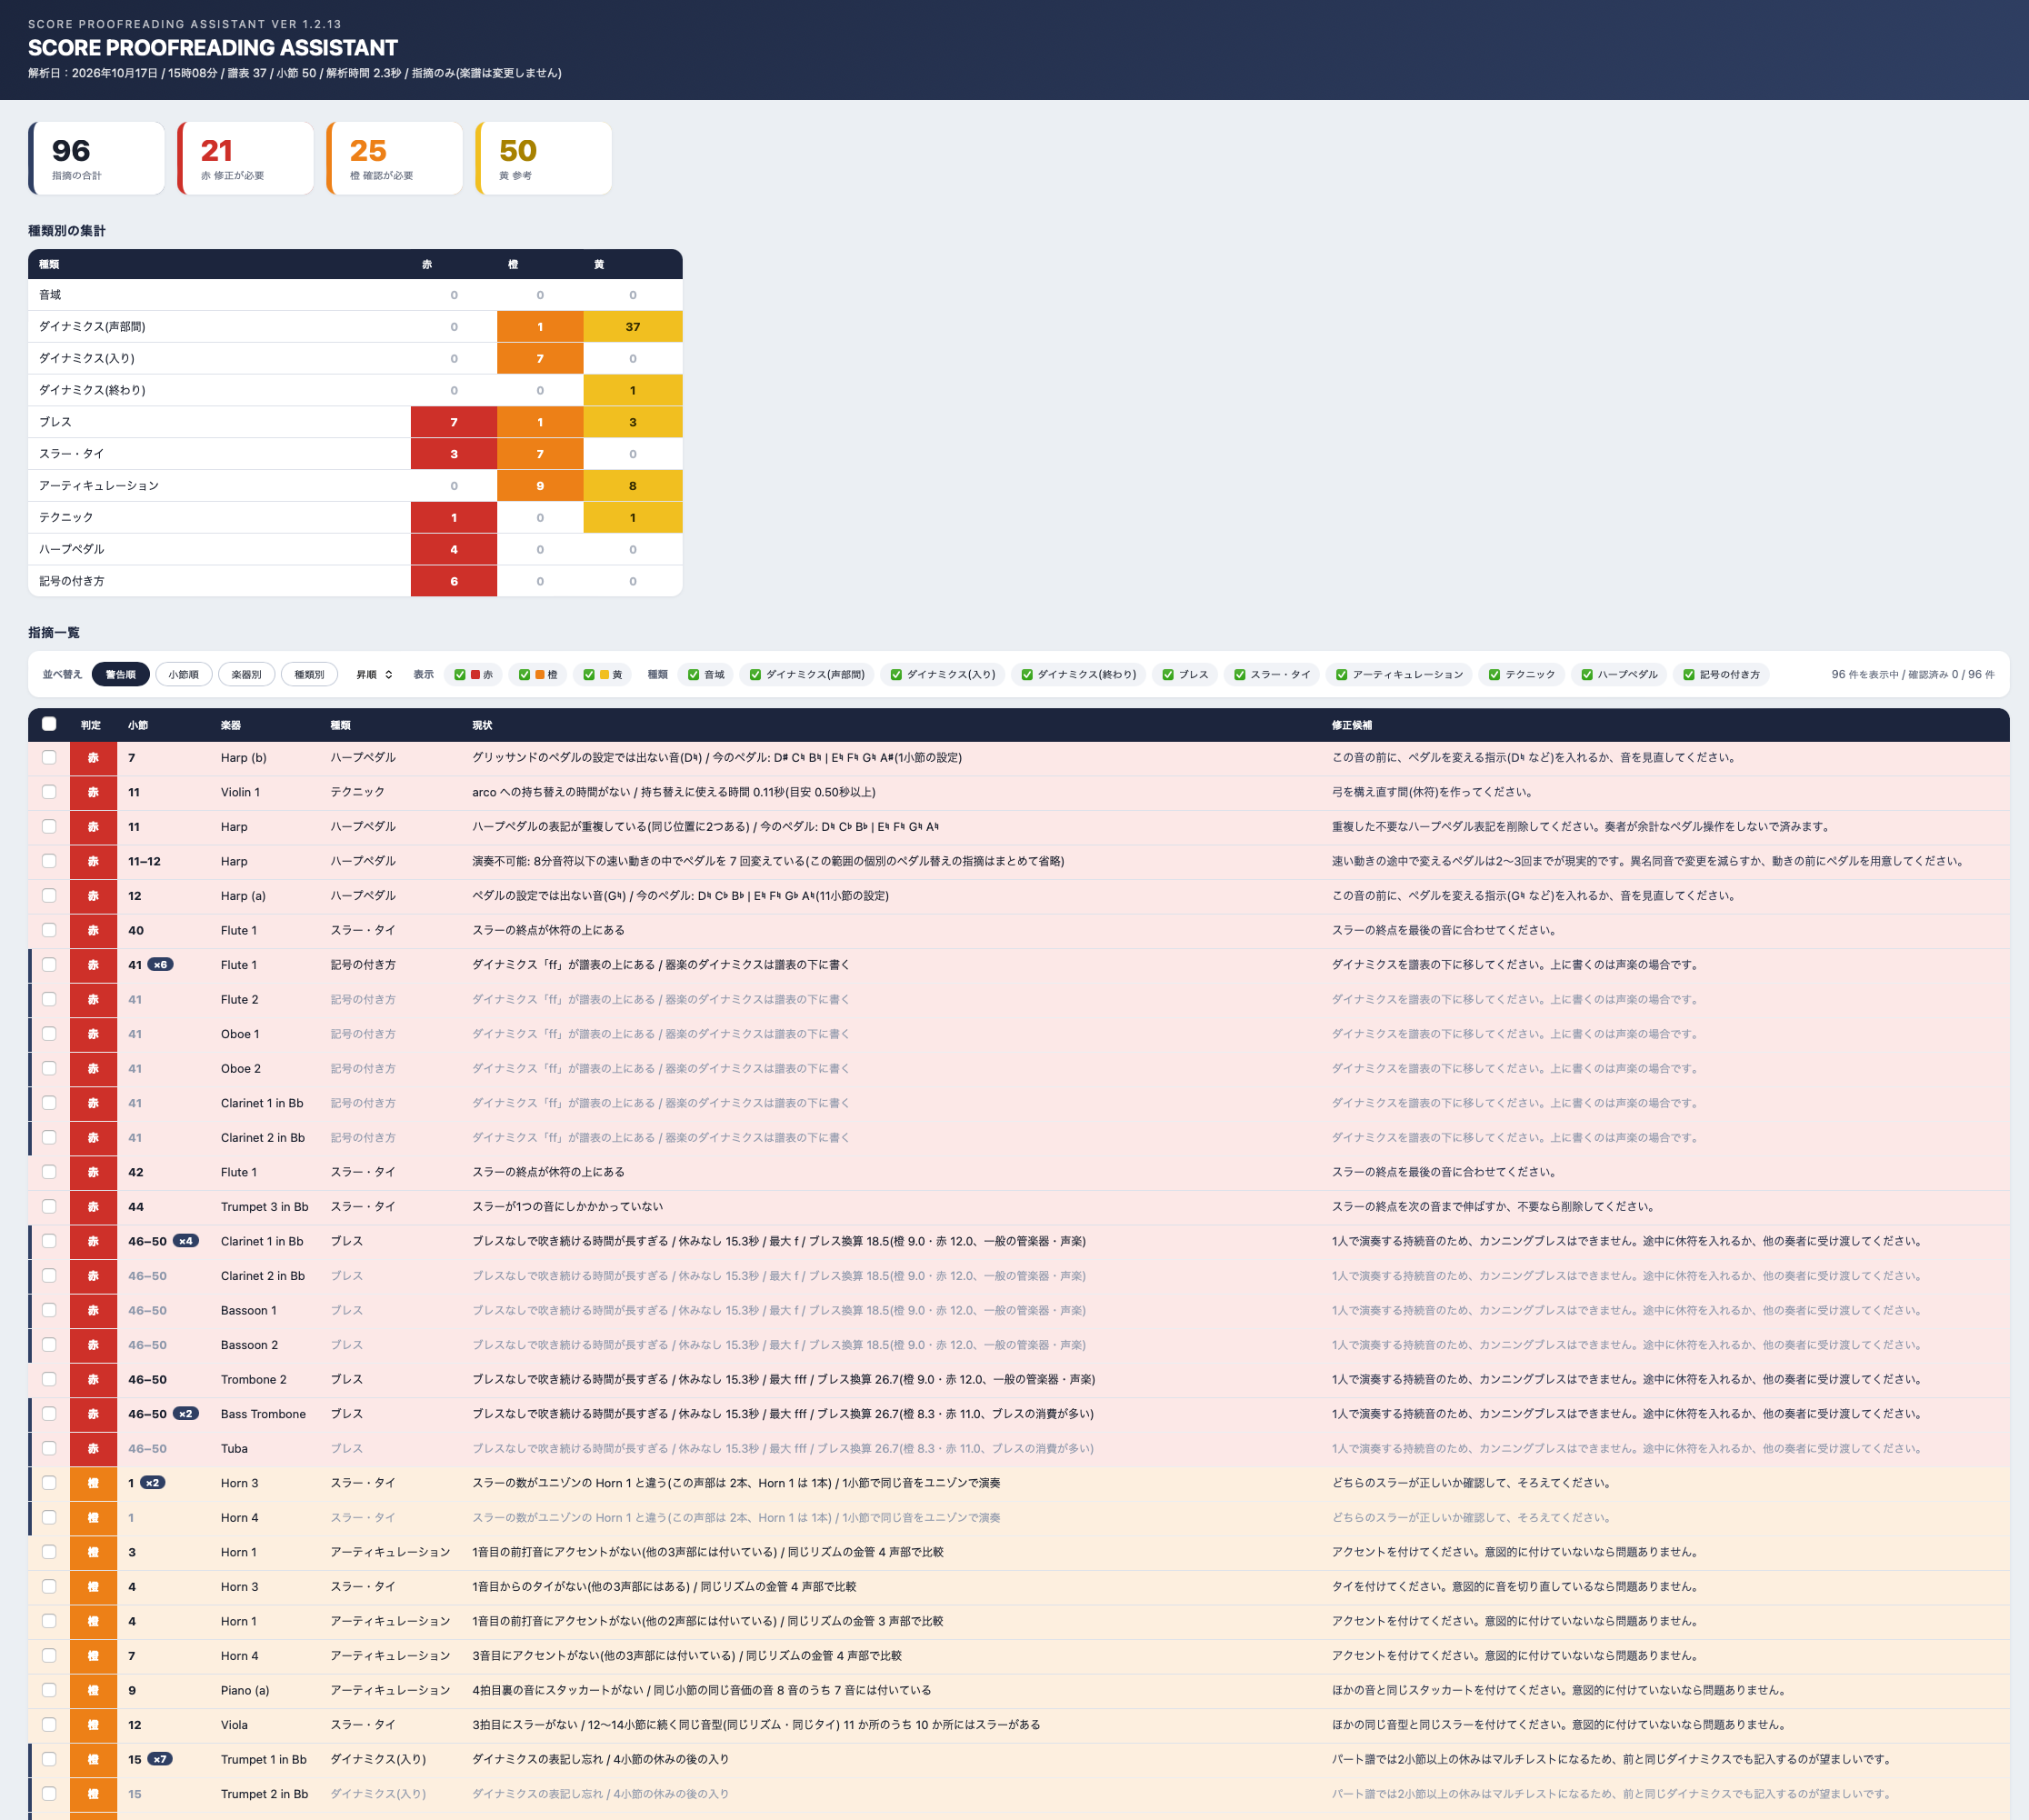This screenshot has height=1820, width=2029.
Task: Switch sorting to 小節順
Action: coord(183,674)
